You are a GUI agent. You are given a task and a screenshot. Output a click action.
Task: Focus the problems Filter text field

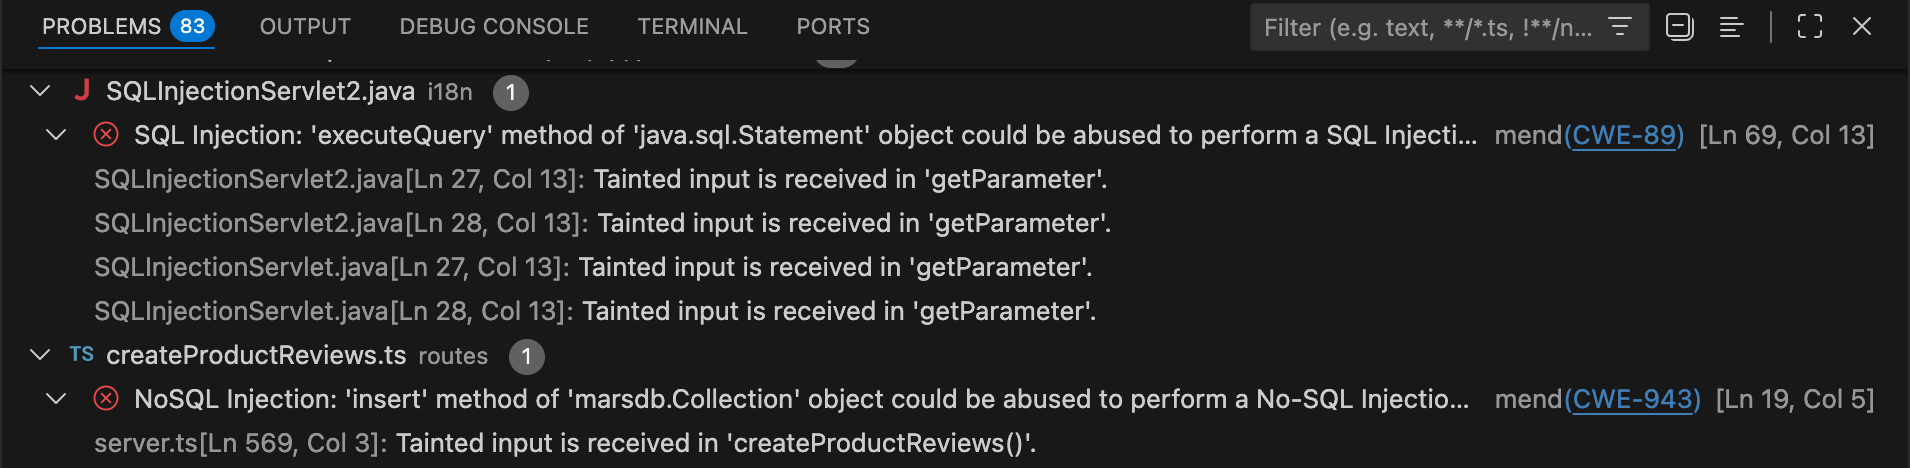tap(1428, 27)
